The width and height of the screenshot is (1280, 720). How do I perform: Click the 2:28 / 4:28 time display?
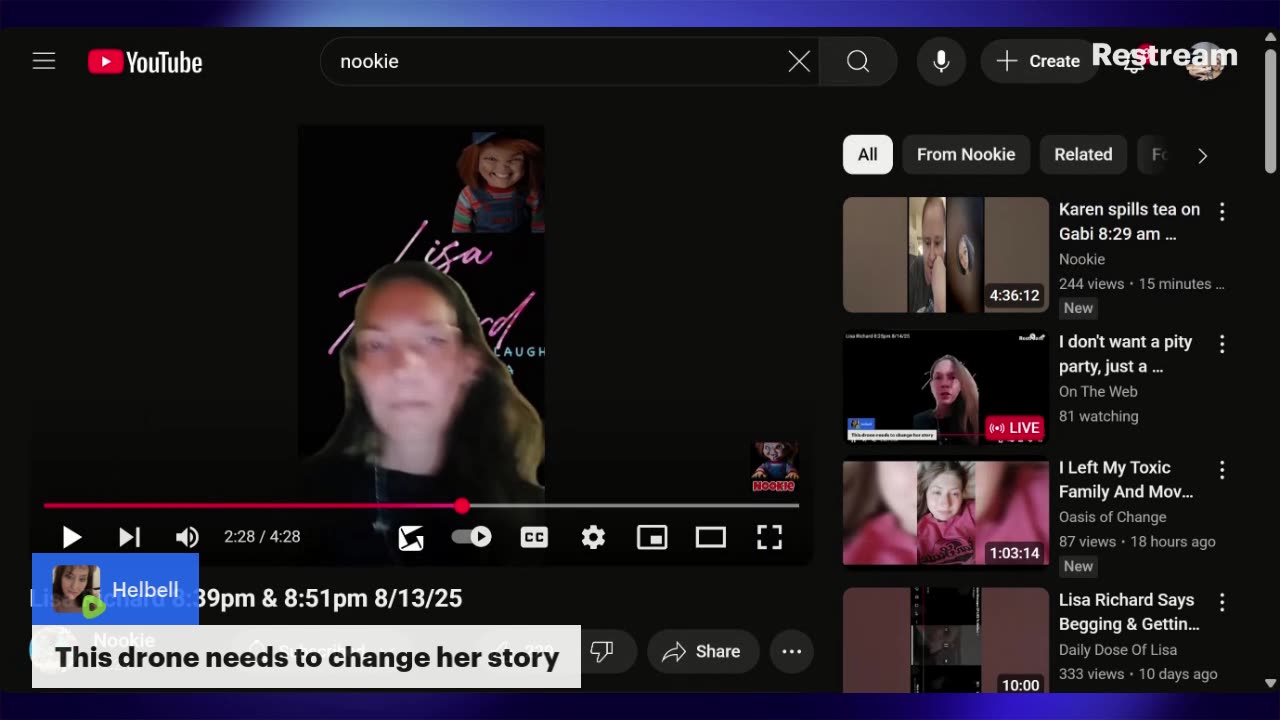coord(262,537)
